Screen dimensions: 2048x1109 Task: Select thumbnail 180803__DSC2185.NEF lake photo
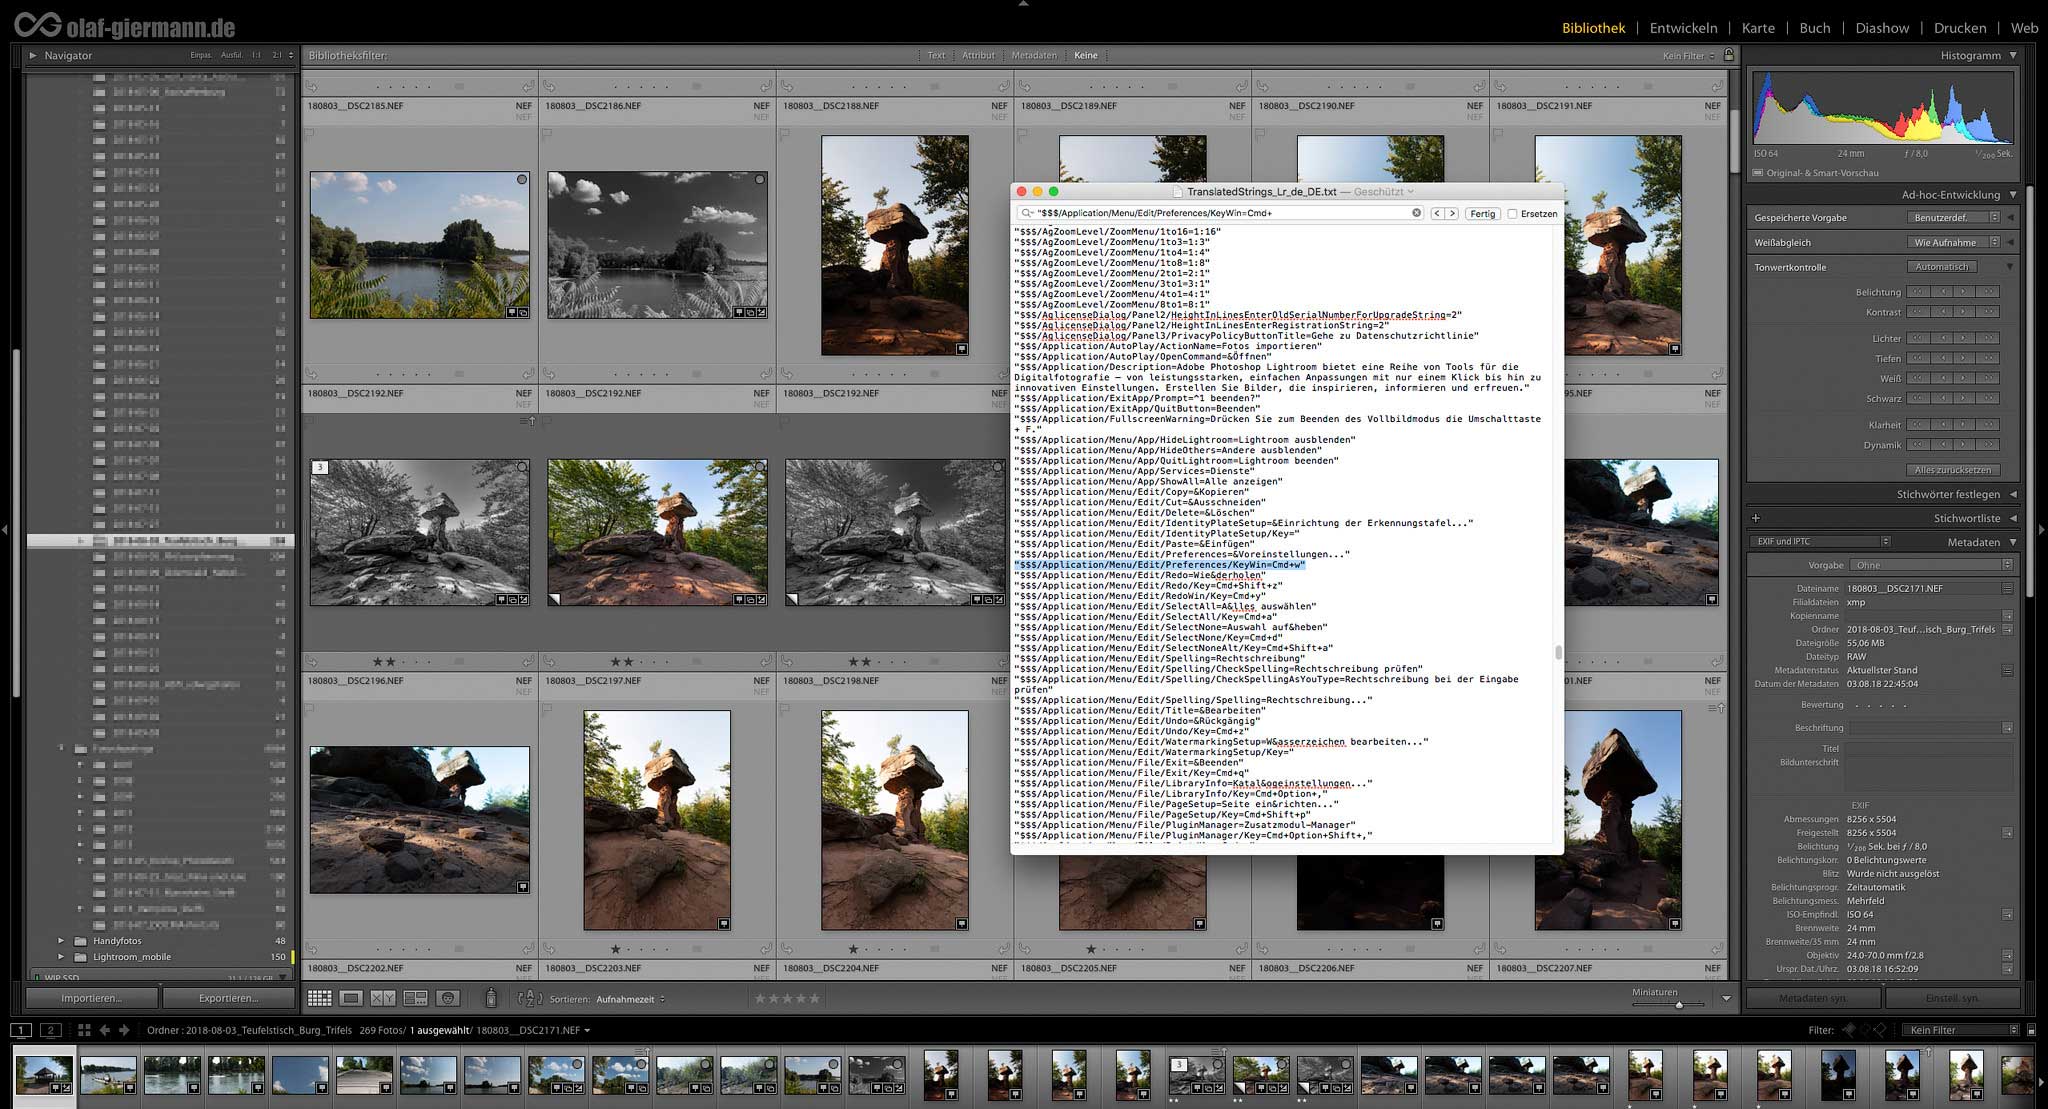coord(419,245)
